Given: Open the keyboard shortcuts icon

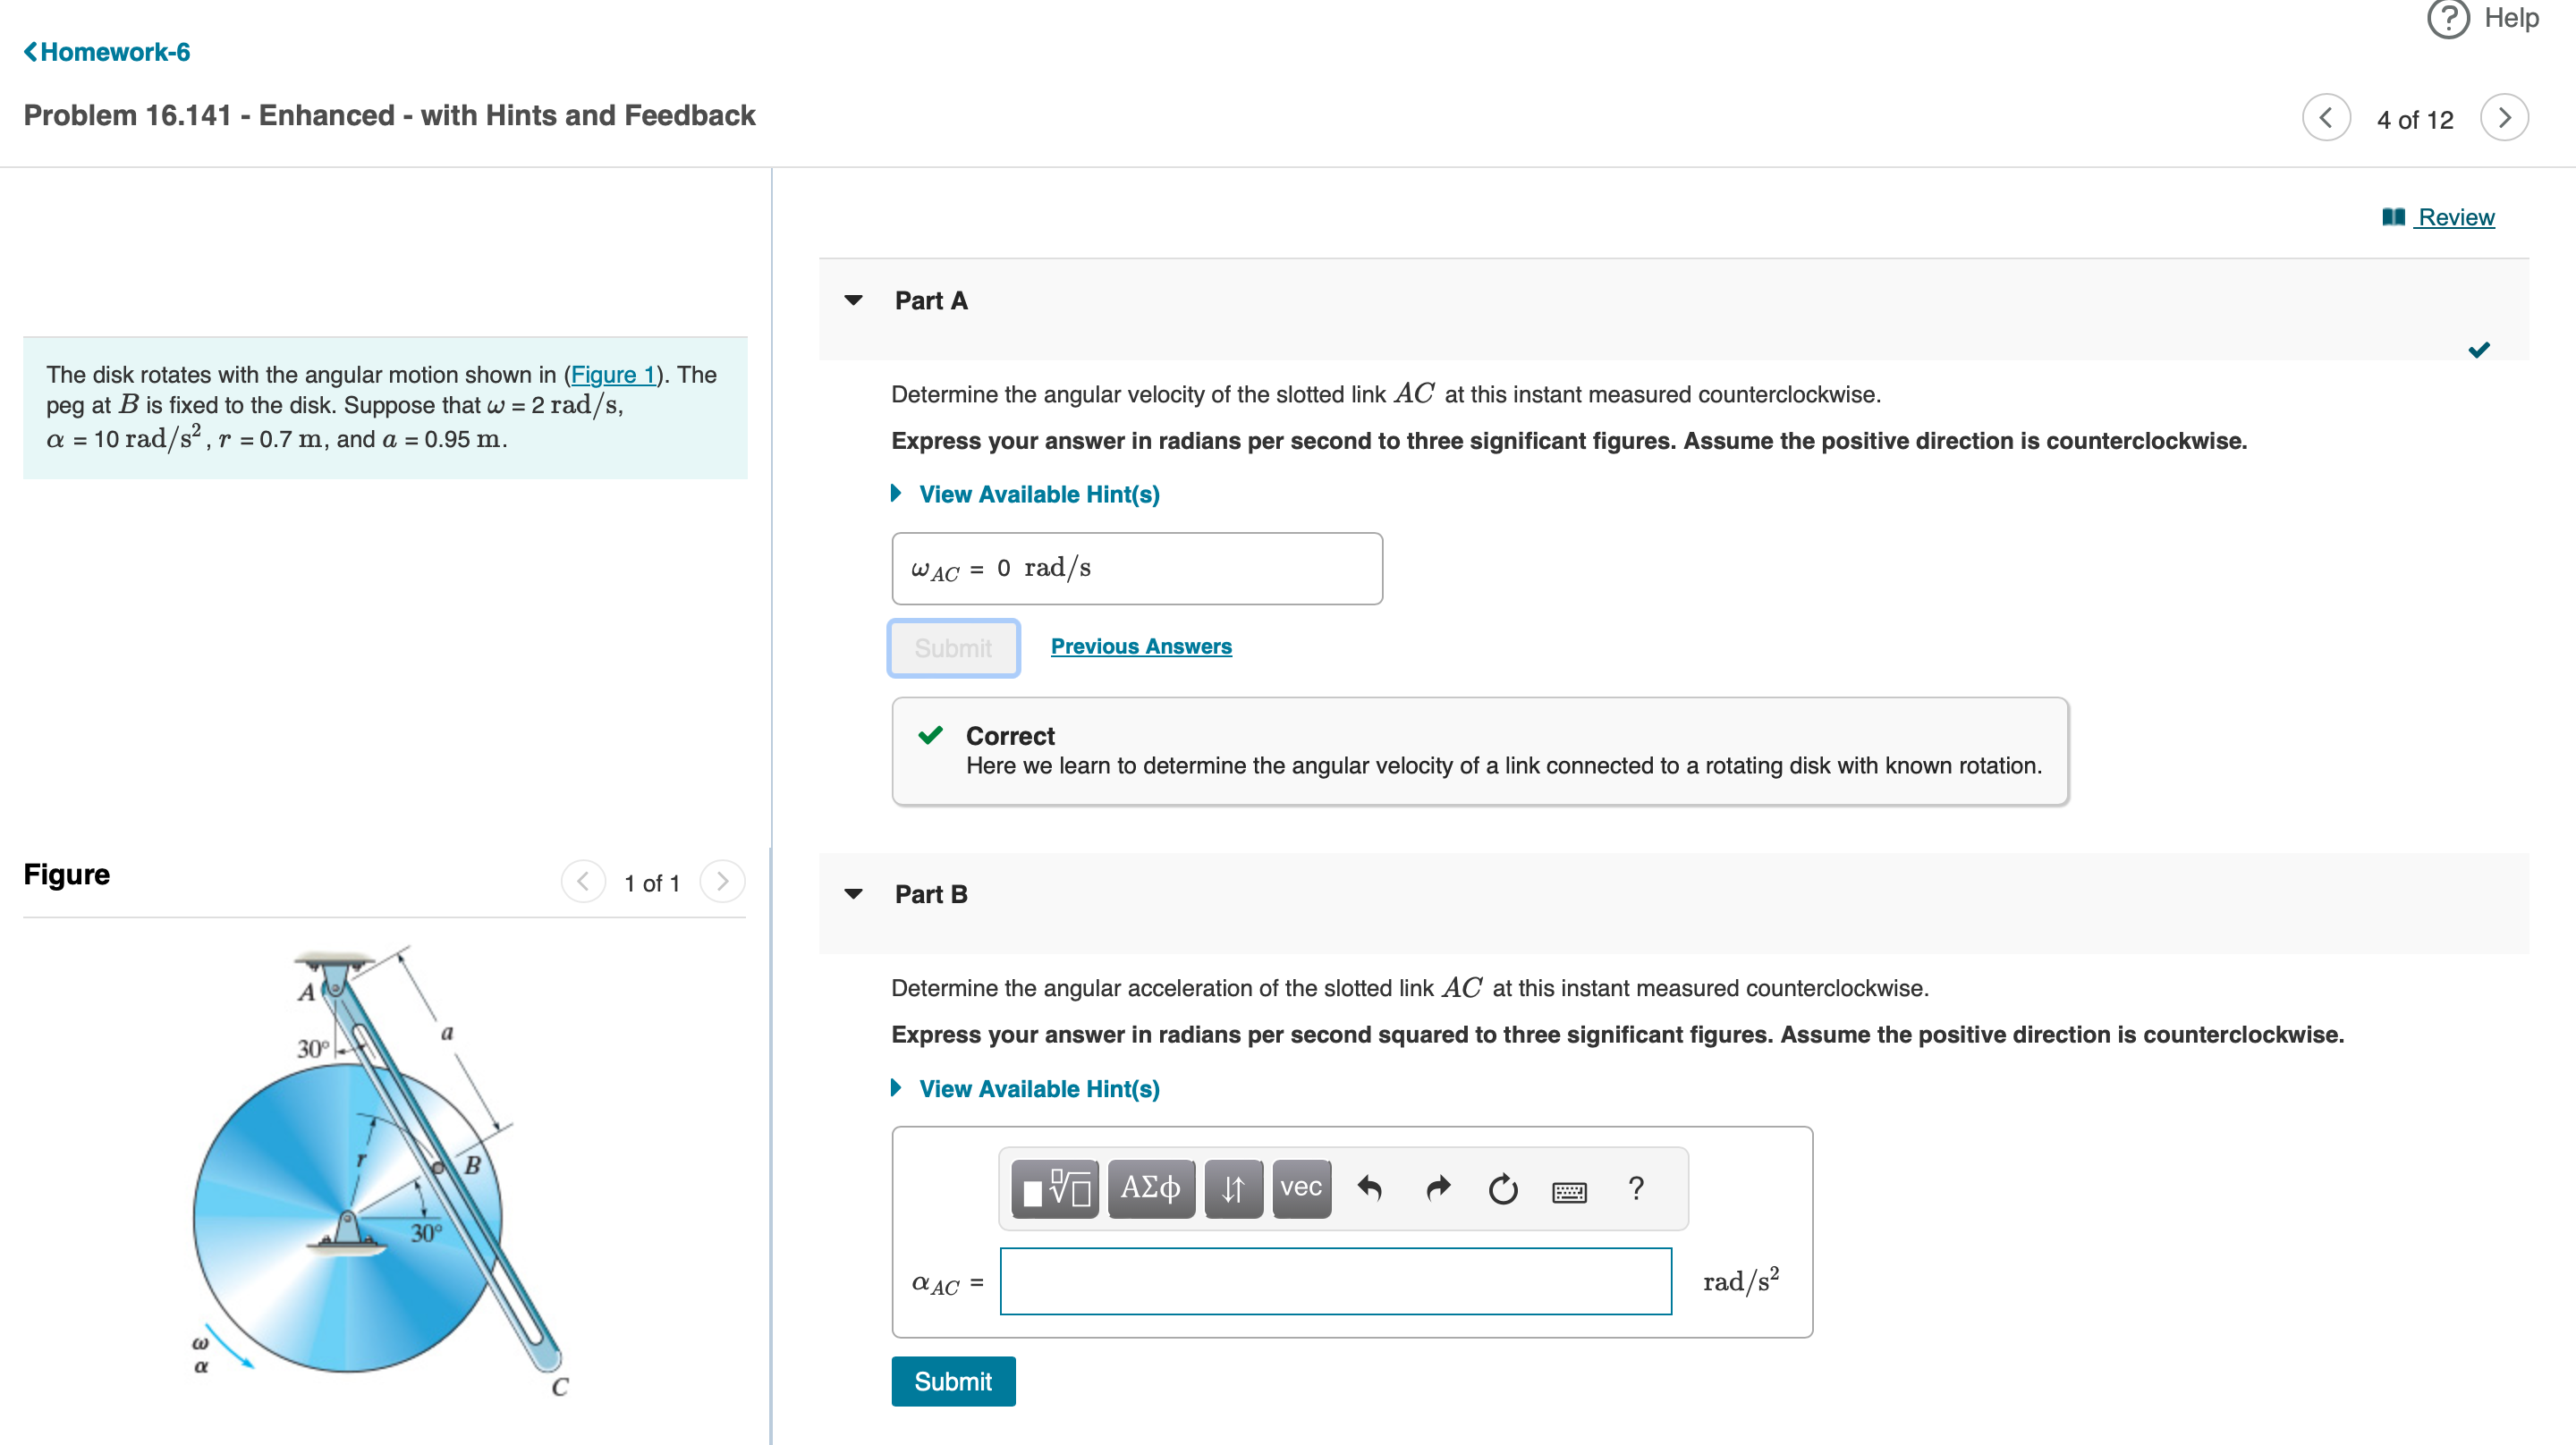Looking at the screenshot, I should [x=1568, y=1191].
